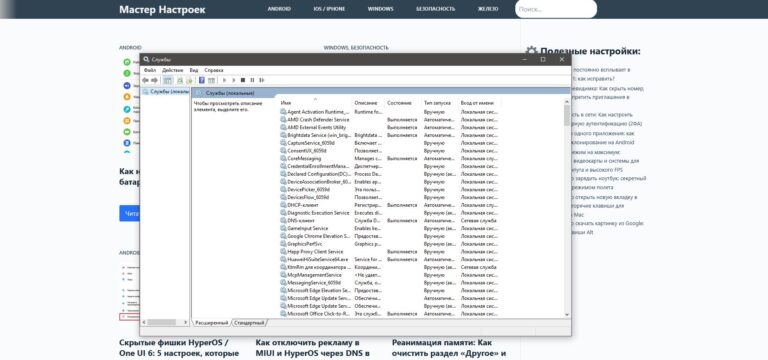Image resolution: width=768 pixels, height=360 pixels.
Task: Focus the website search field Поиск
Action: click(x=556, y=9)
